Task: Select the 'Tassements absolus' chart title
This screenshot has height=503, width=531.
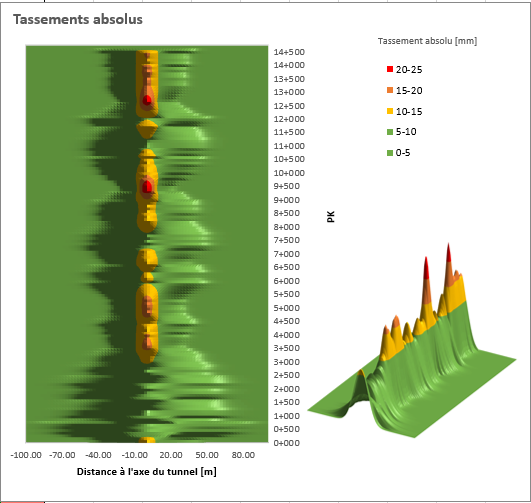Action: click(x=78, y=19)
